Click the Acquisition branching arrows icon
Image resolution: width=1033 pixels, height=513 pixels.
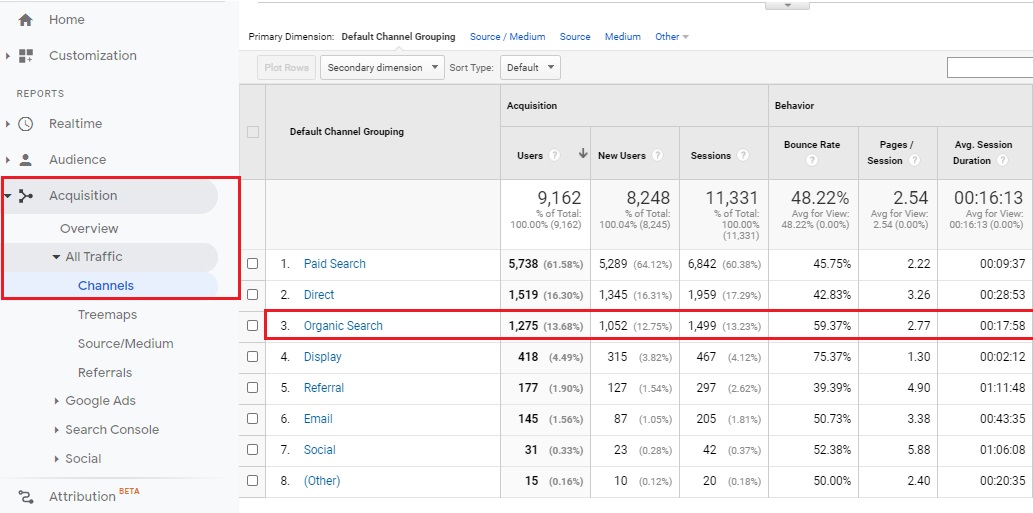[x=26, y=196]
